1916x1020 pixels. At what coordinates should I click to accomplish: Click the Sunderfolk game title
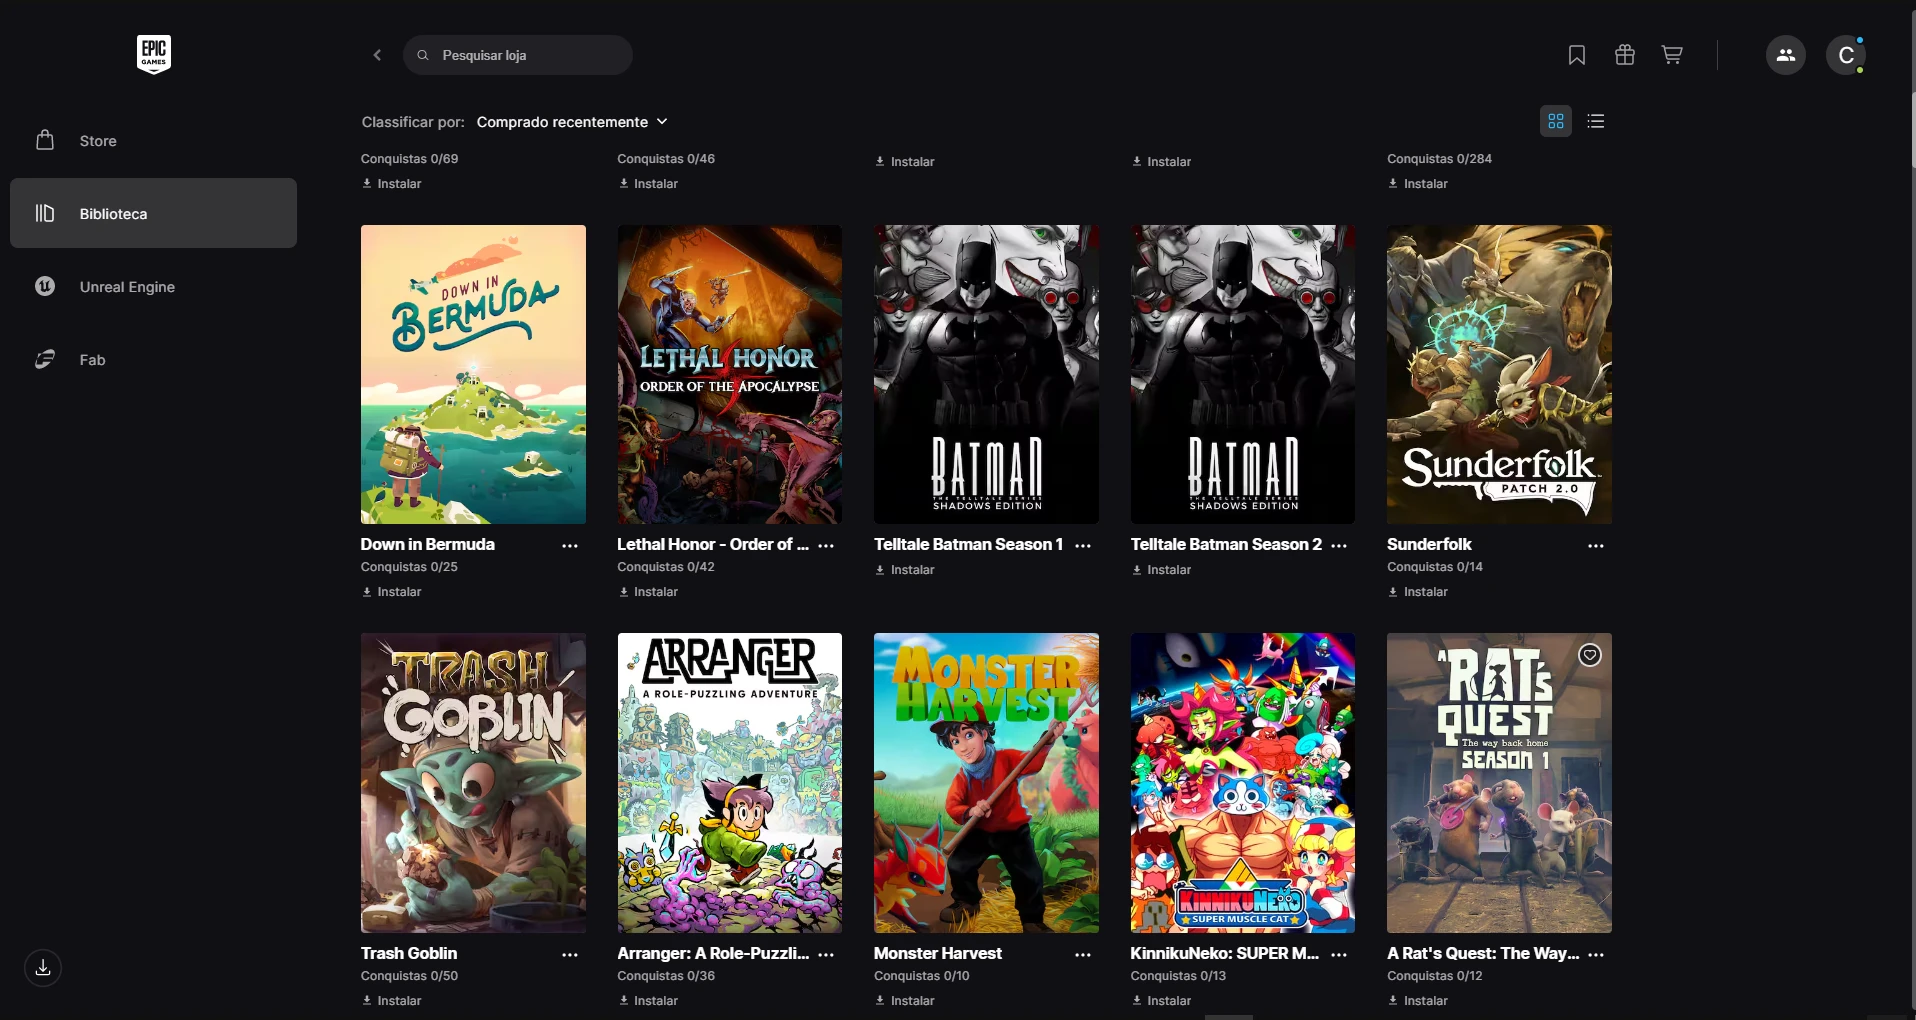(x=1429, y=544)
